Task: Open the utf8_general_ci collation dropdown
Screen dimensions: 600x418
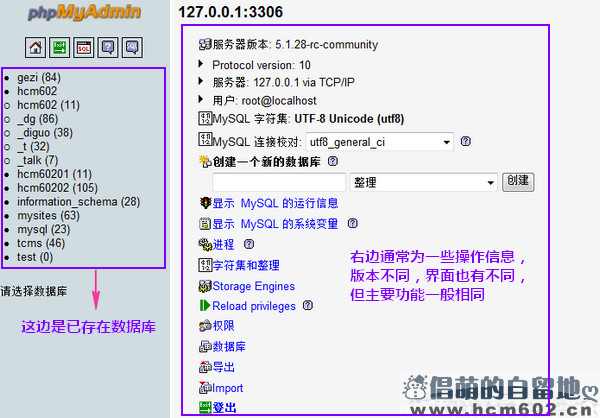Action: pos(380,142)
